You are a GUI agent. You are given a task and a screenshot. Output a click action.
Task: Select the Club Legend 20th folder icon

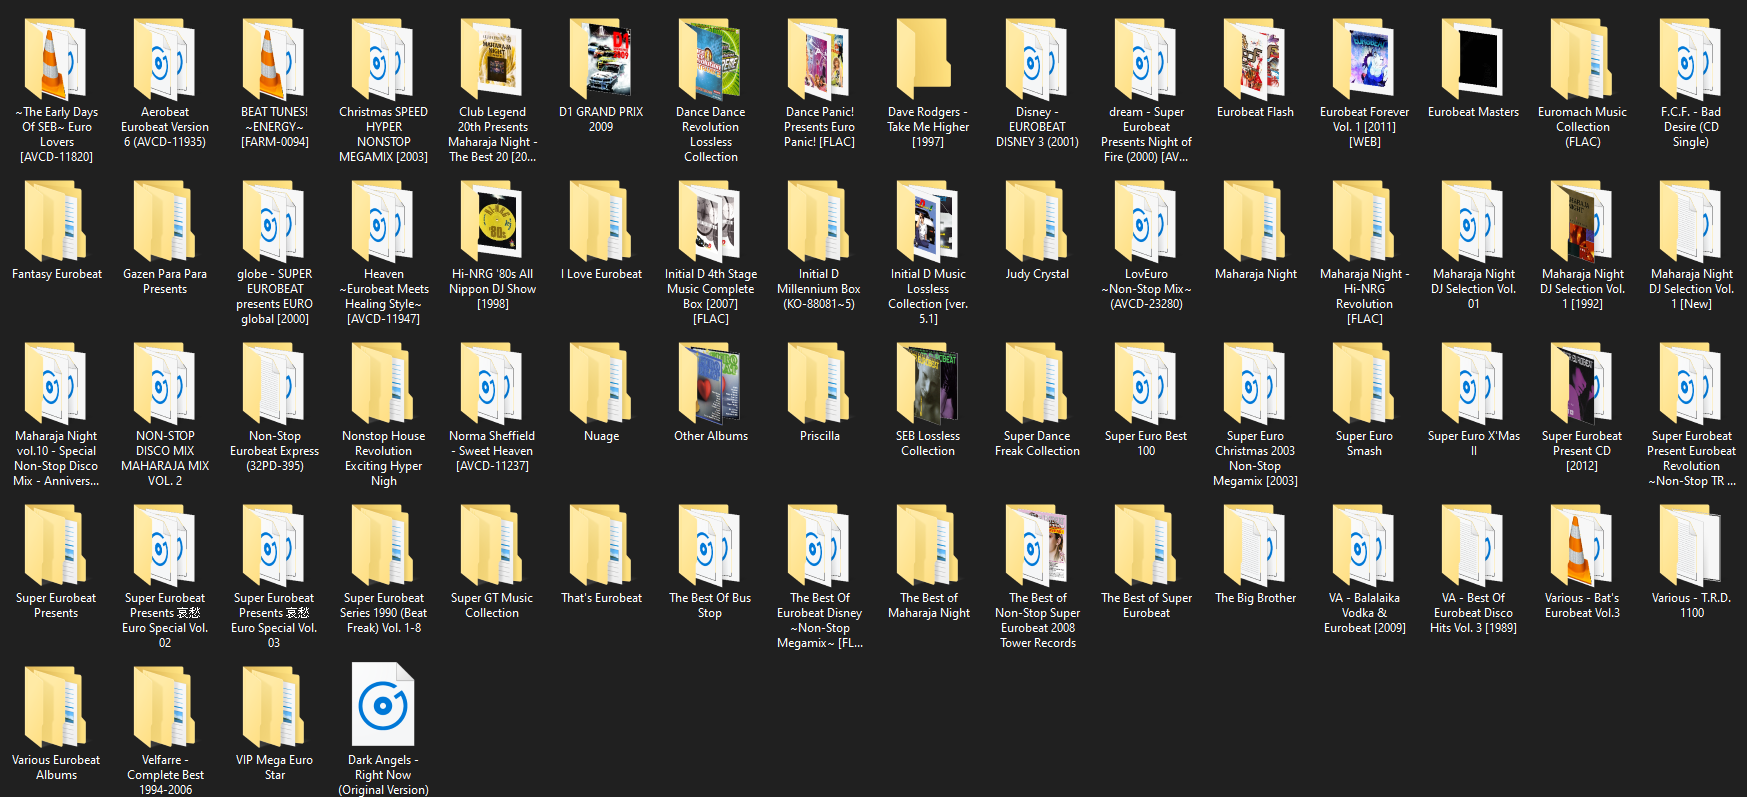click(492, 60)
